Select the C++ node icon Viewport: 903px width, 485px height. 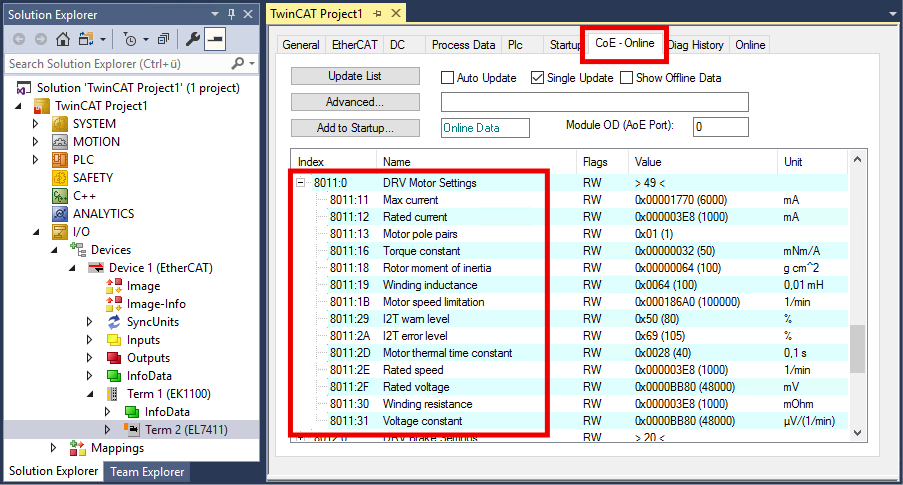click(x=60, y=196)
